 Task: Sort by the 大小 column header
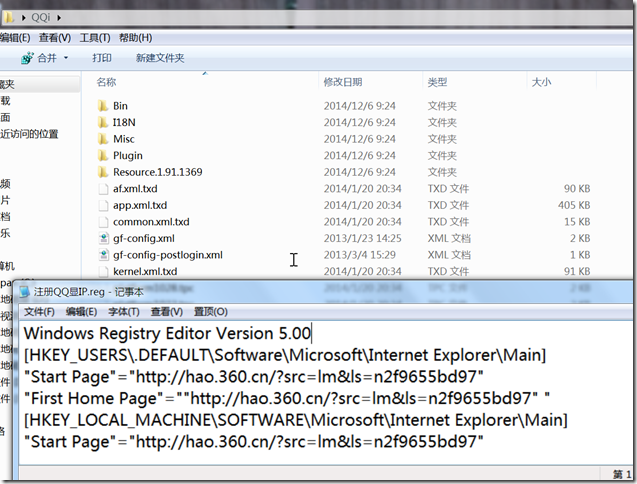pos(542,82)
